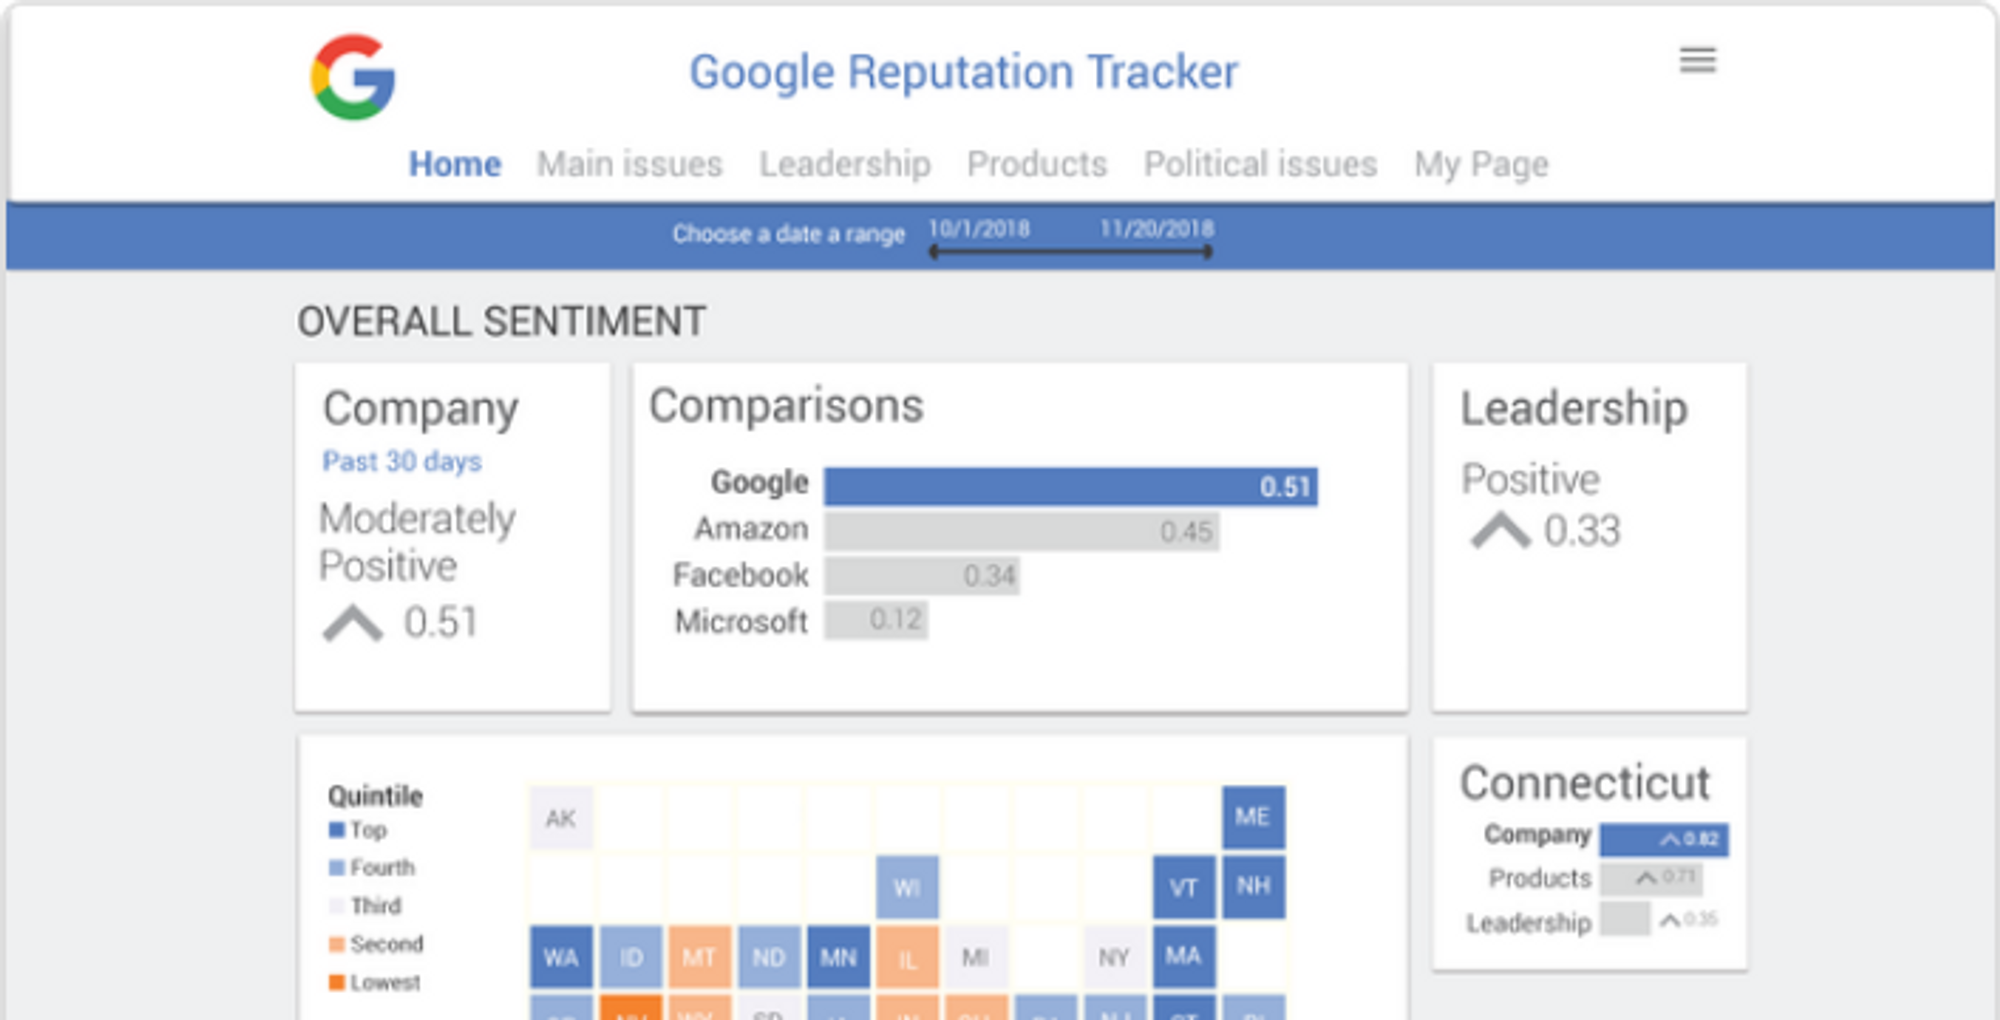Select the ME state tile
The height and width of the screenshot is (1020, 2000).
1253,817
